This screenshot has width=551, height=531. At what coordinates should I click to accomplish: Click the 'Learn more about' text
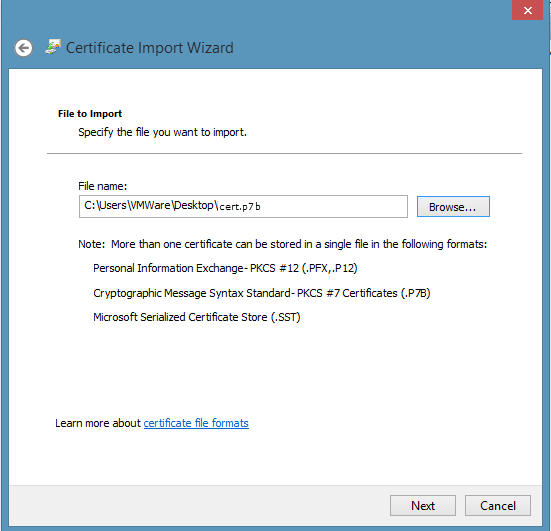pos(98,423)
